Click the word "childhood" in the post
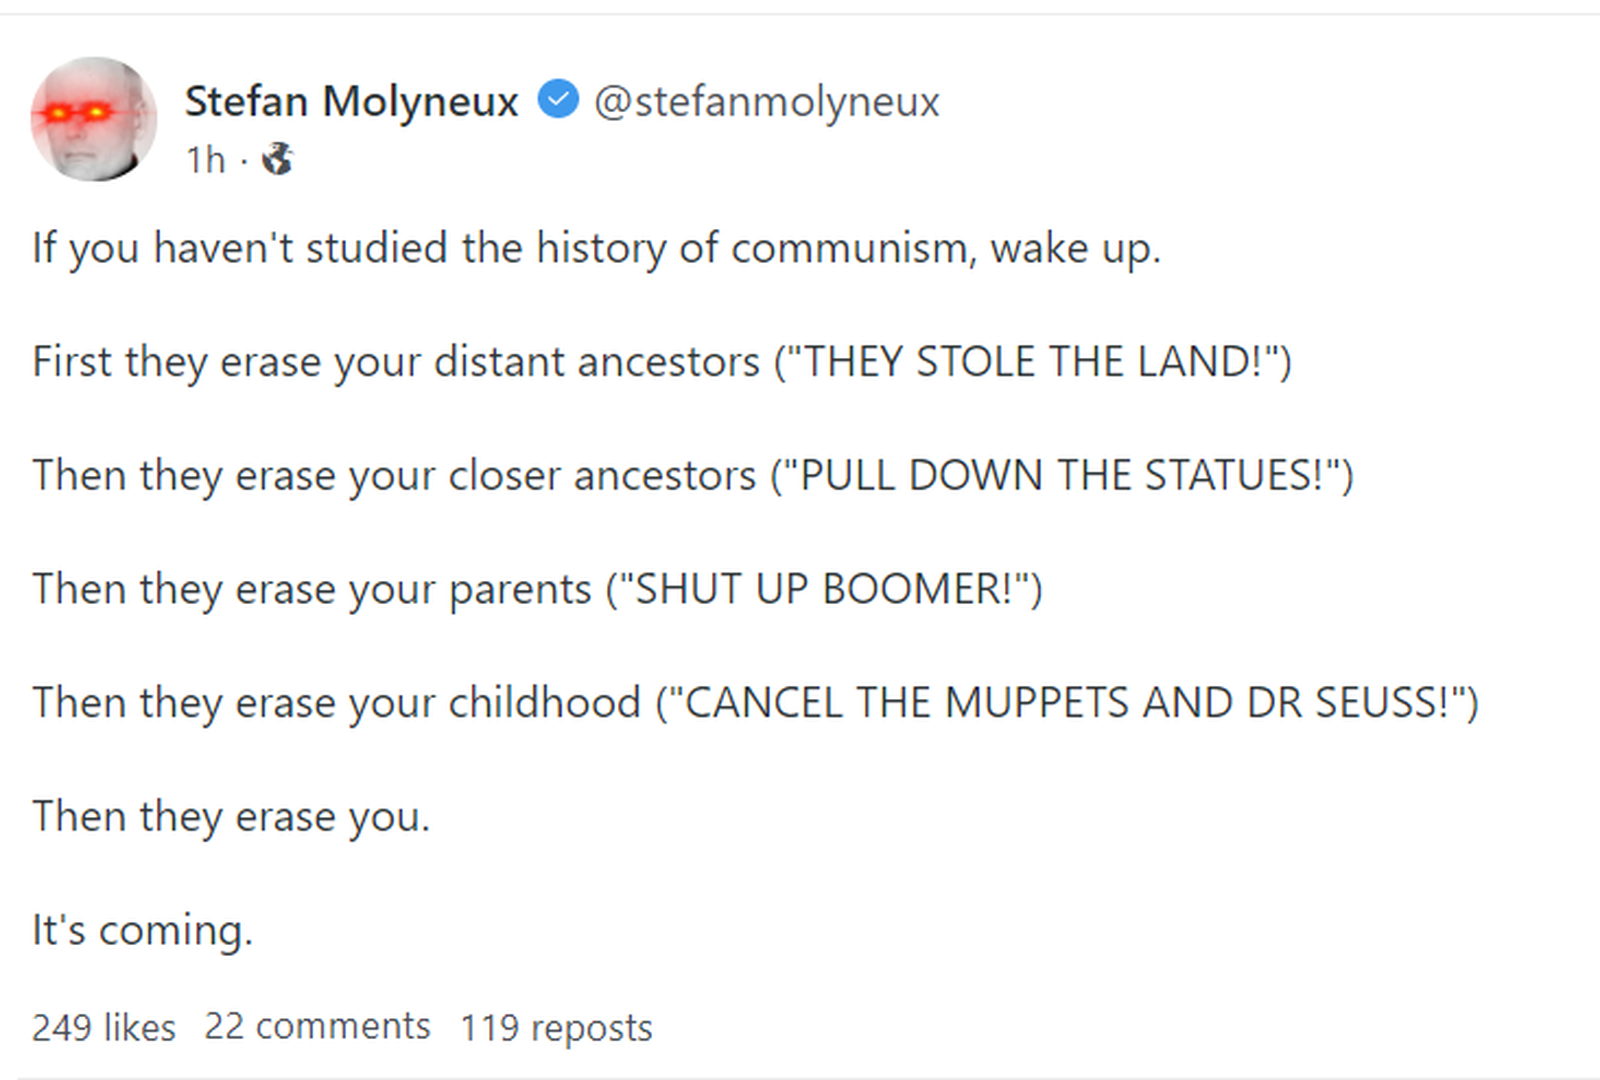The image size is (1600, 1080). [x=544, y=703]
